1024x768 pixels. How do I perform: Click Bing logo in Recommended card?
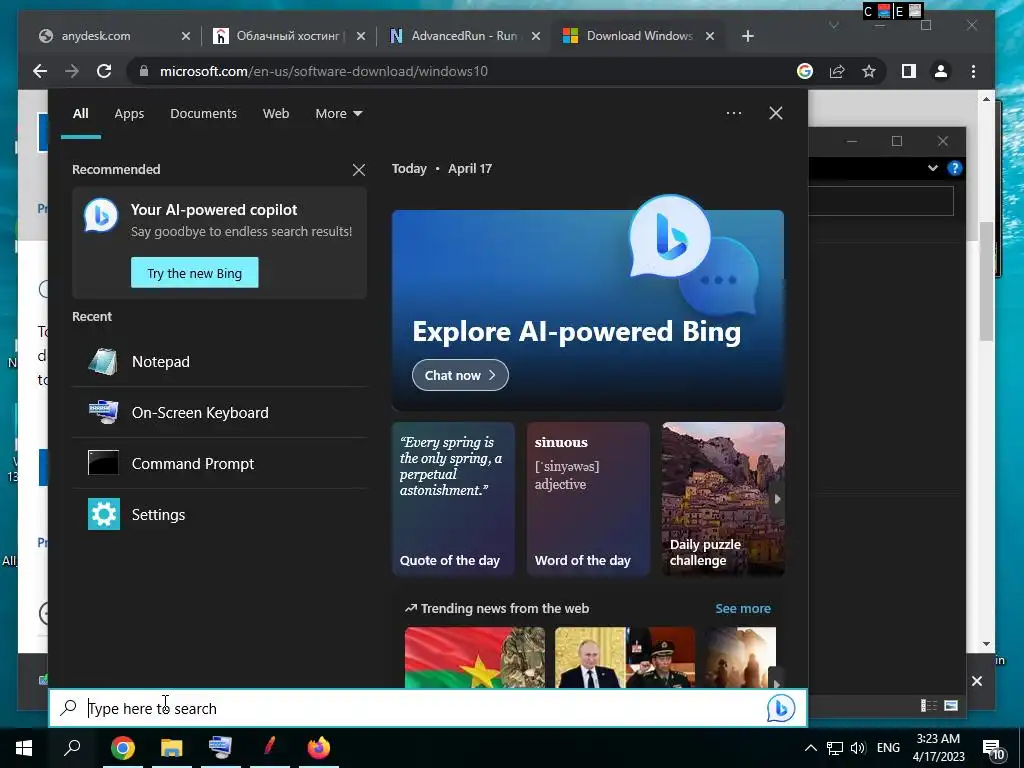click(x=101, y=216)
